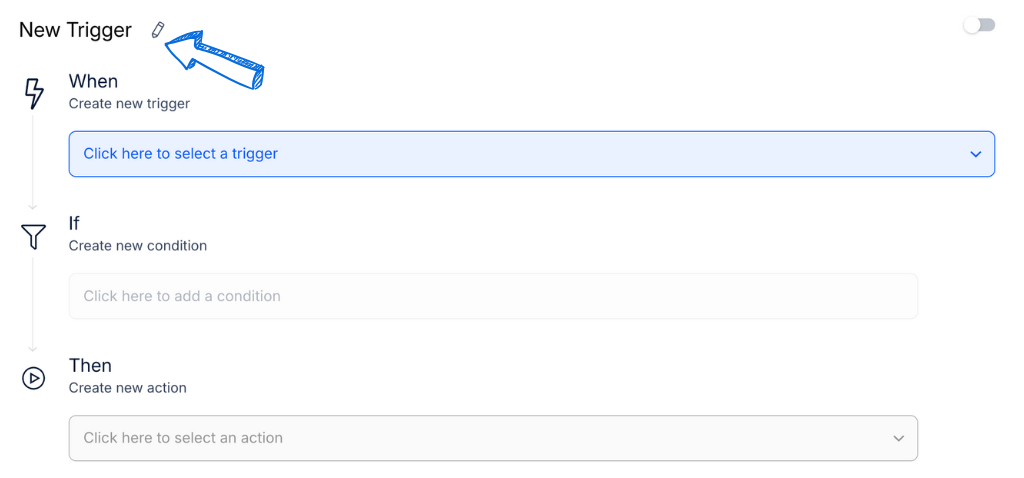Expand the gray chevron in the action selector
The image size is (1024, 478).
point(899,438)
